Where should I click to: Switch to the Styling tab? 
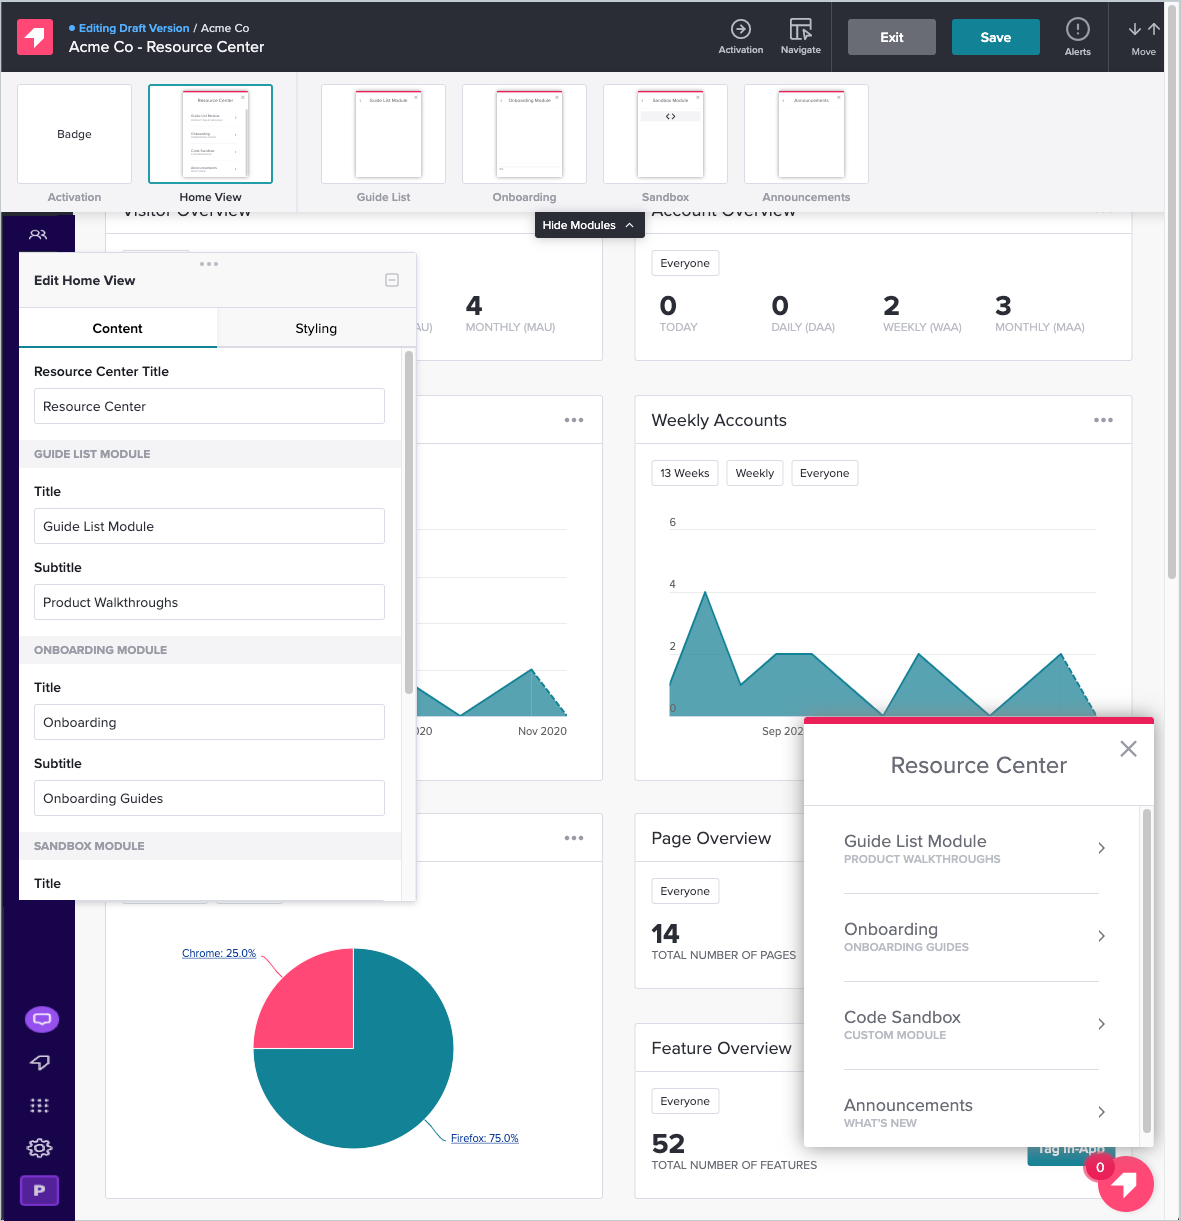[x=316, y=328]
